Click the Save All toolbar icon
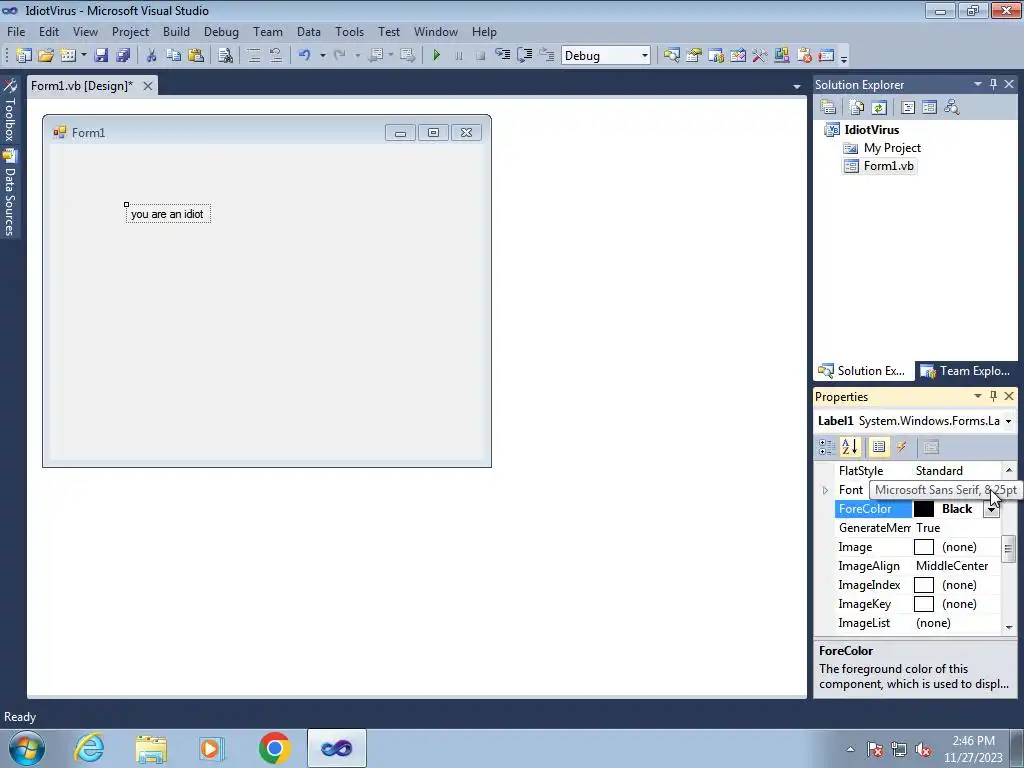 click(x=123, y=56)
